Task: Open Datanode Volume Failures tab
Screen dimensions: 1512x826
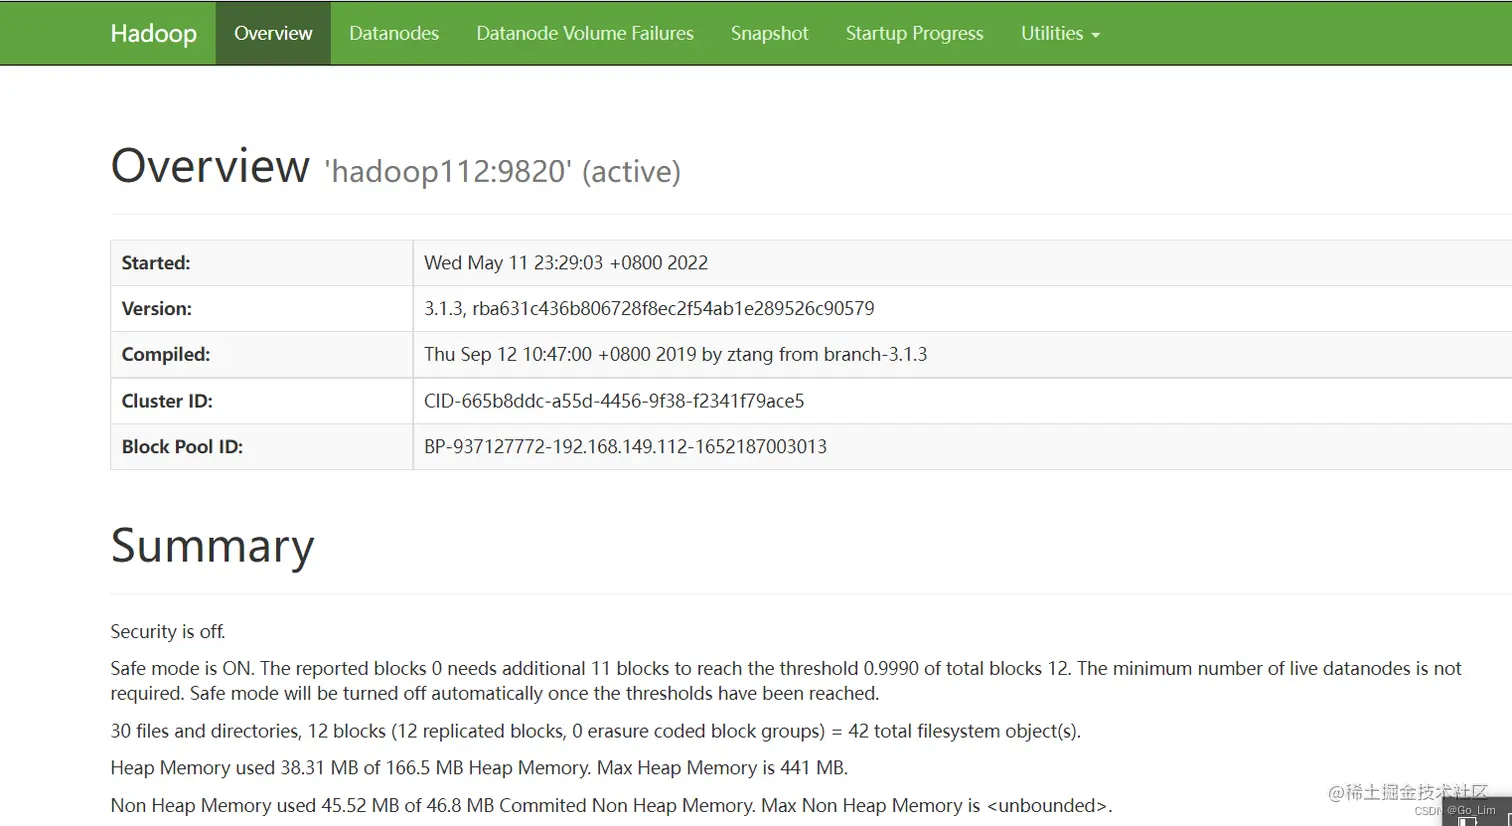Action: click(x=585, y=33)
